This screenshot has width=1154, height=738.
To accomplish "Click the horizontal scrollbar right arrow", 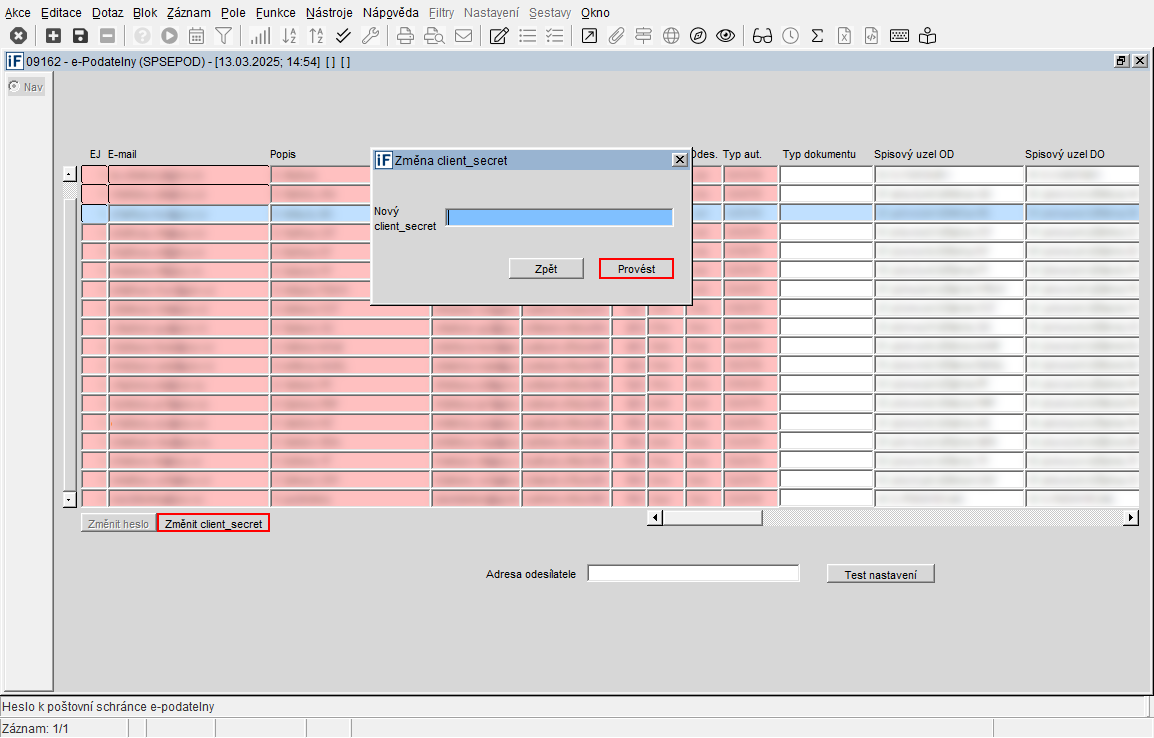I will point(1131,517).
